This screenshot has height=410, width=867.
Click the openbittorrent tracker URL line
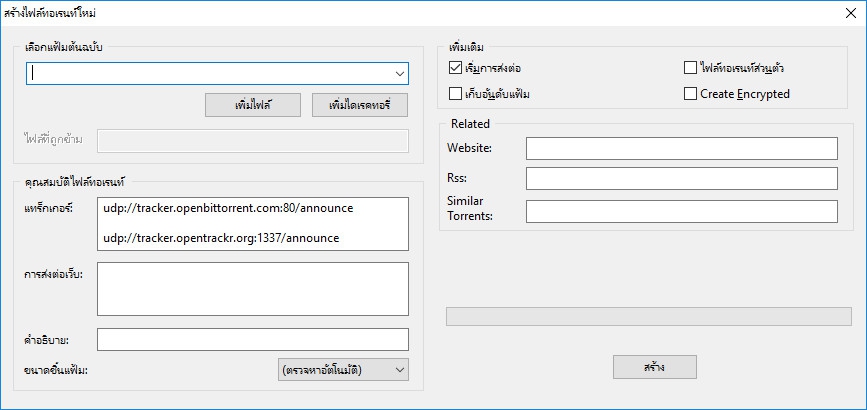pyautogui.click(x=228, y=209)
